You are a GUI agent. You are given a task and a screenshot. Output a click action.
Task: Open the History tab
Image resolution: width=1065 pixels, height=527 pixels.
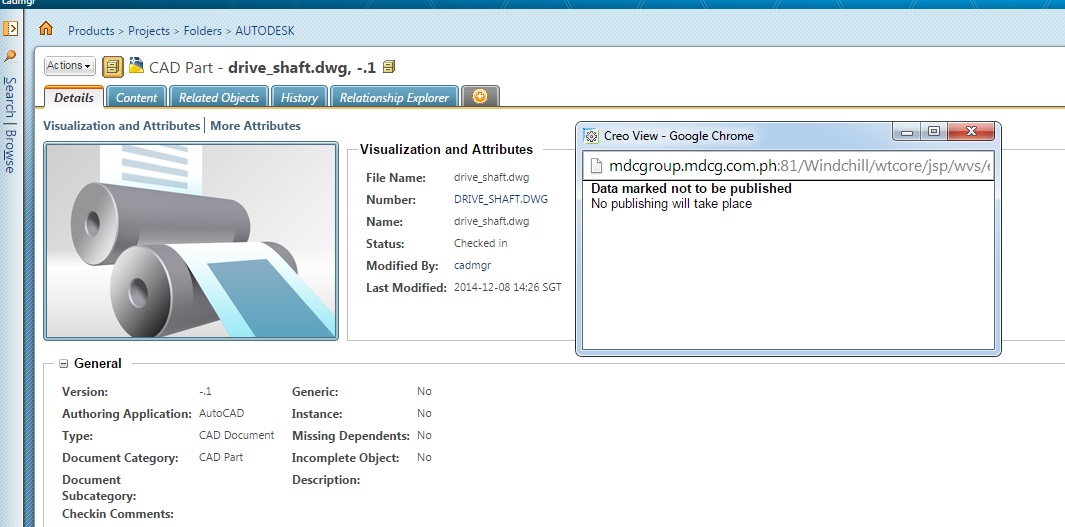pos(299,97)
